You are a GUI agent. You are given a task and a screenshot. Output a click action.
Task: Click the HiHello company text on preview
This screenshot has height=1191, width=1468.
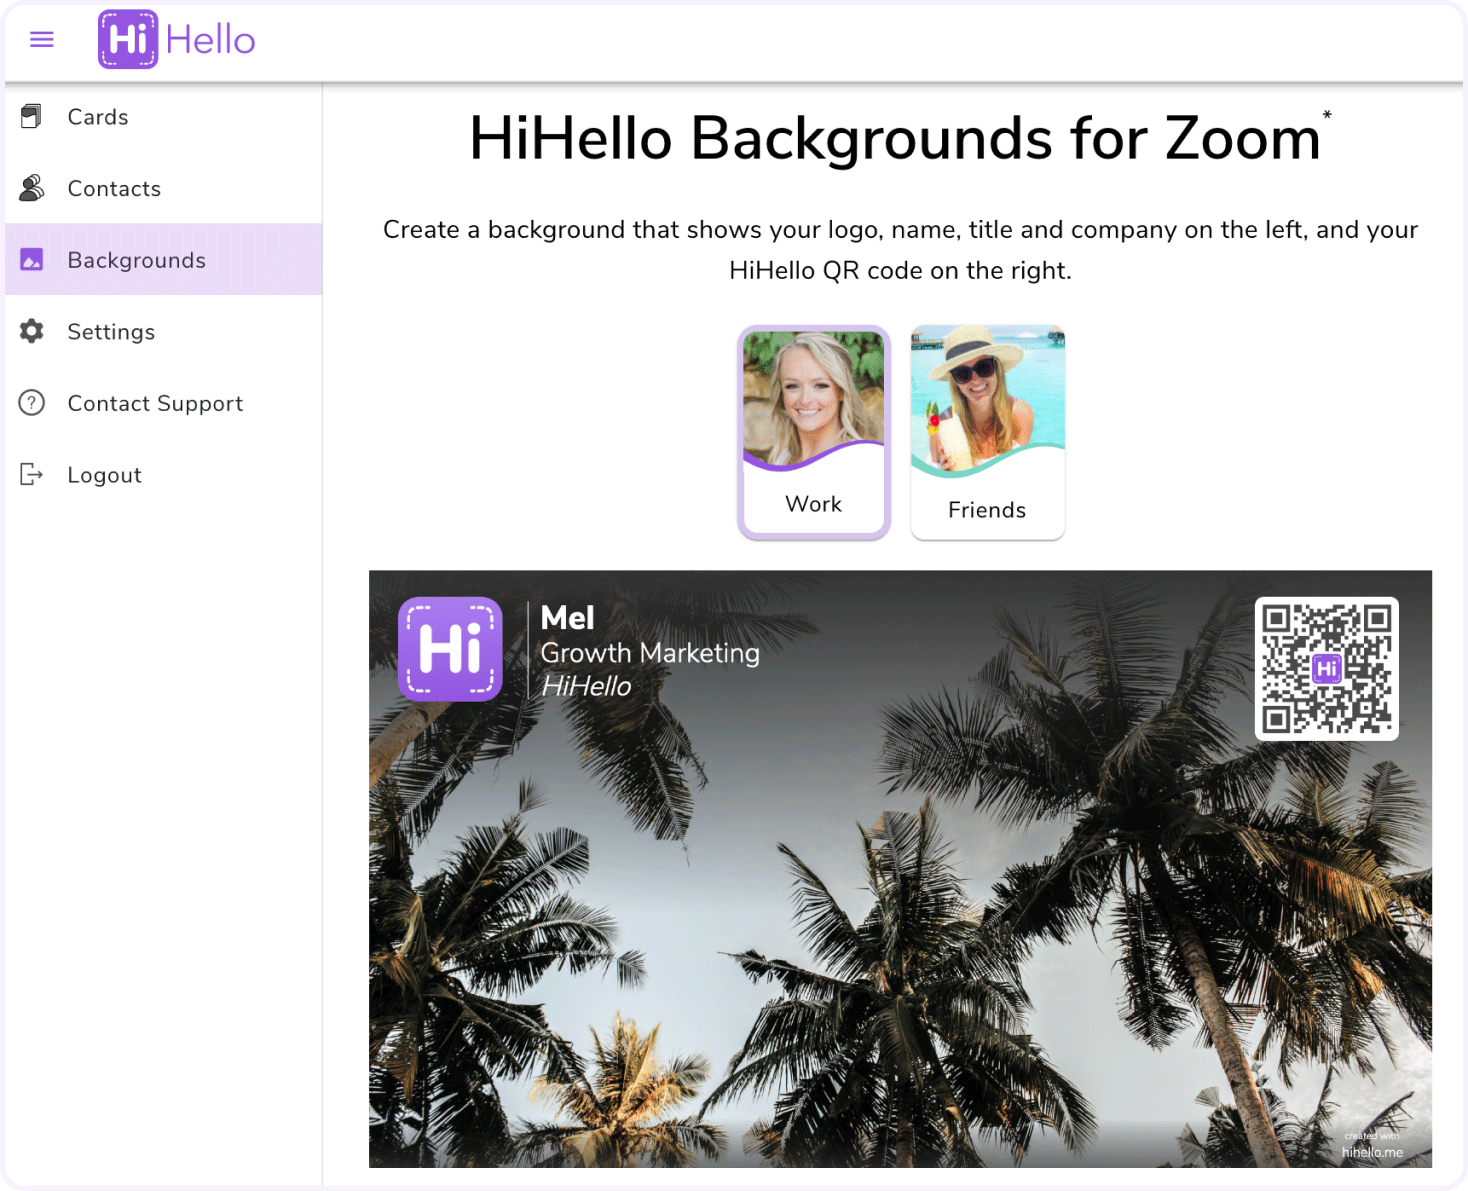pyautogui.click(x=586, y=686)
